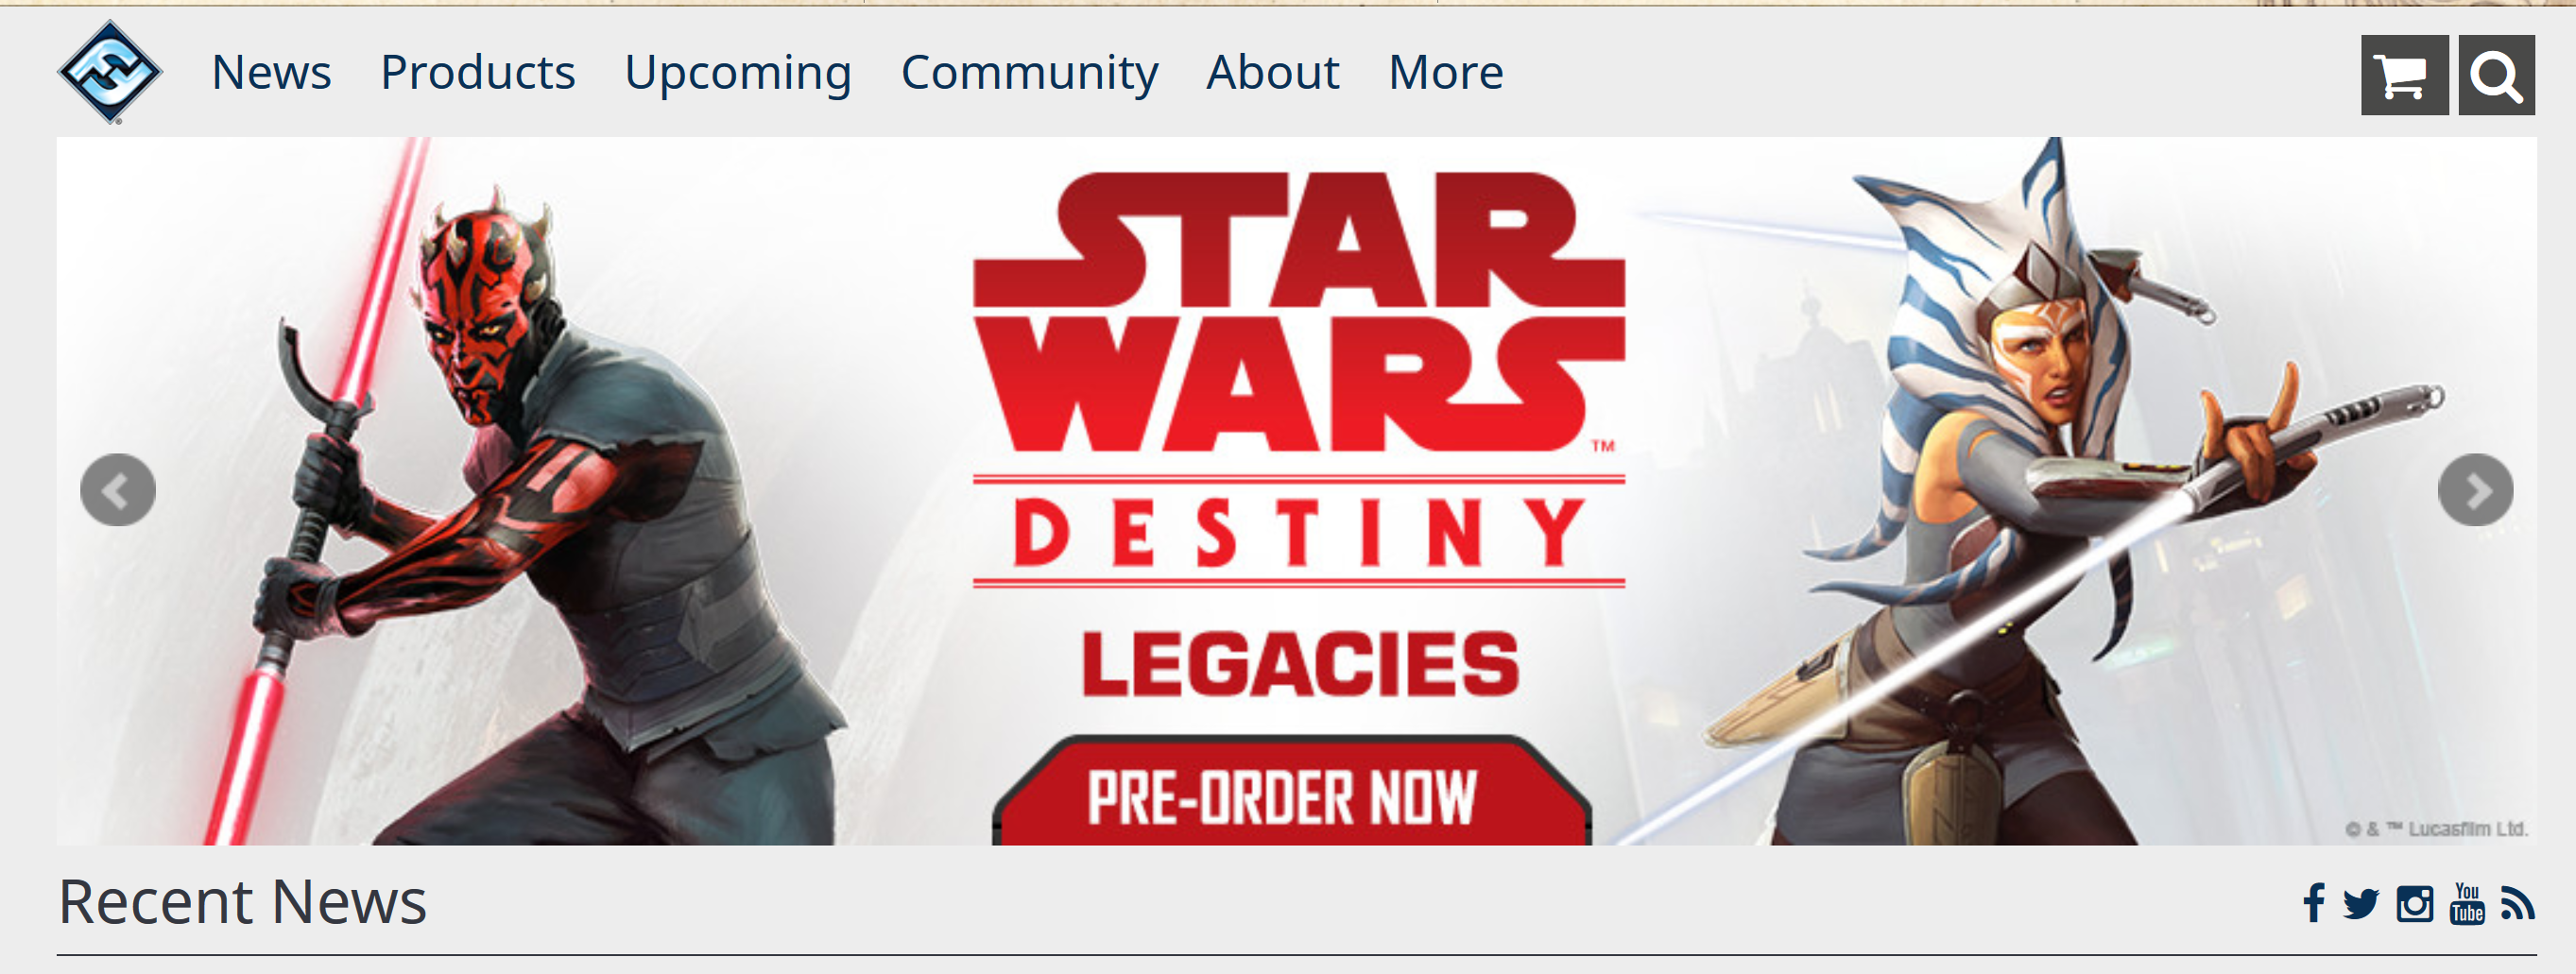Click the Recent News heading
2576x974 pixels.
[243, 902]
